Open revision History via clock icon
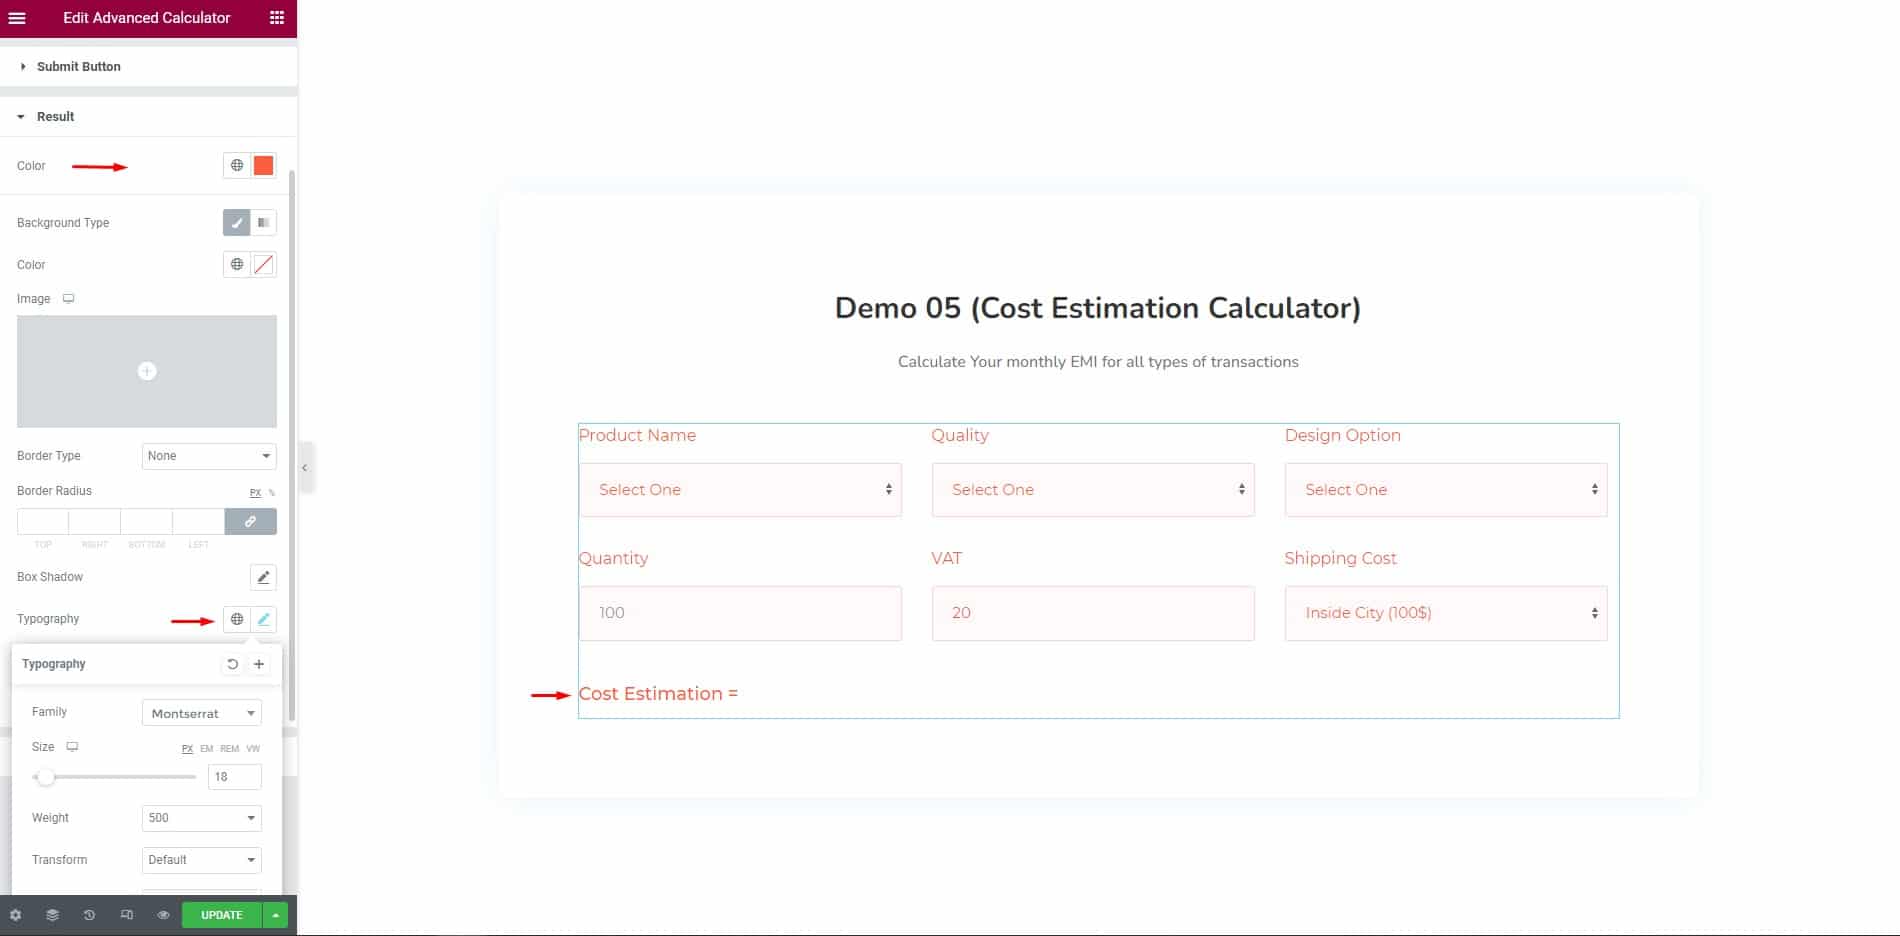Viewport: 1900px width, 936px height. tap(89, 914)
